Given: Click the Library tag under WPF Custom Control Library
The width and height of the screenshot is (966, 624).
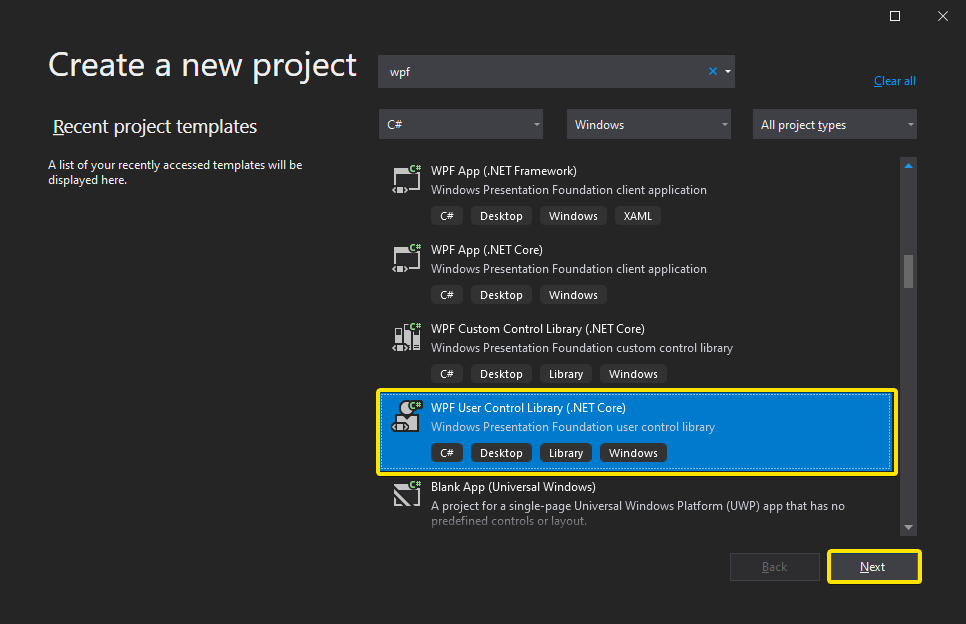Looking at the screenshot, I should [x=566, y=373].
